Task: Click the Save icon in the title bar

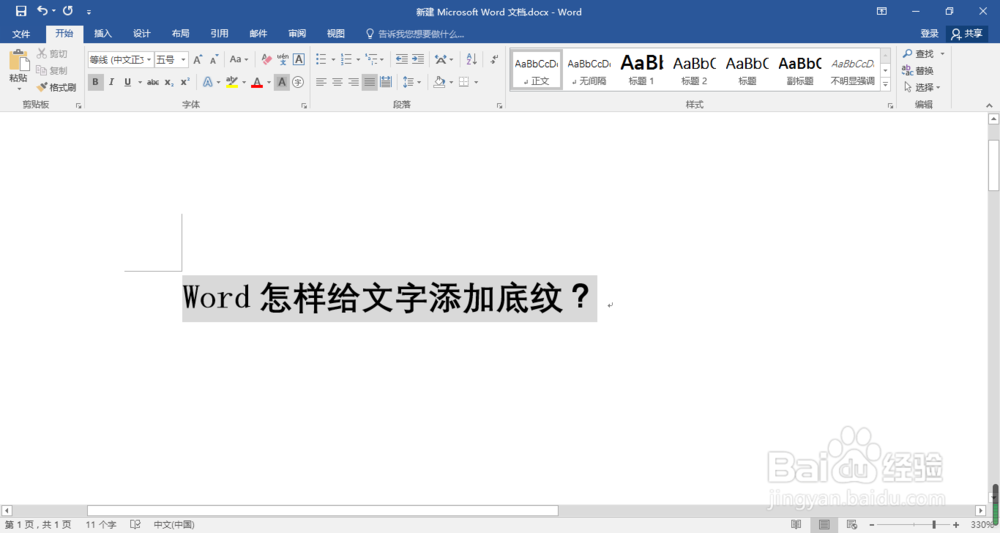Action: pyautogui.click(x=21, y=11)
